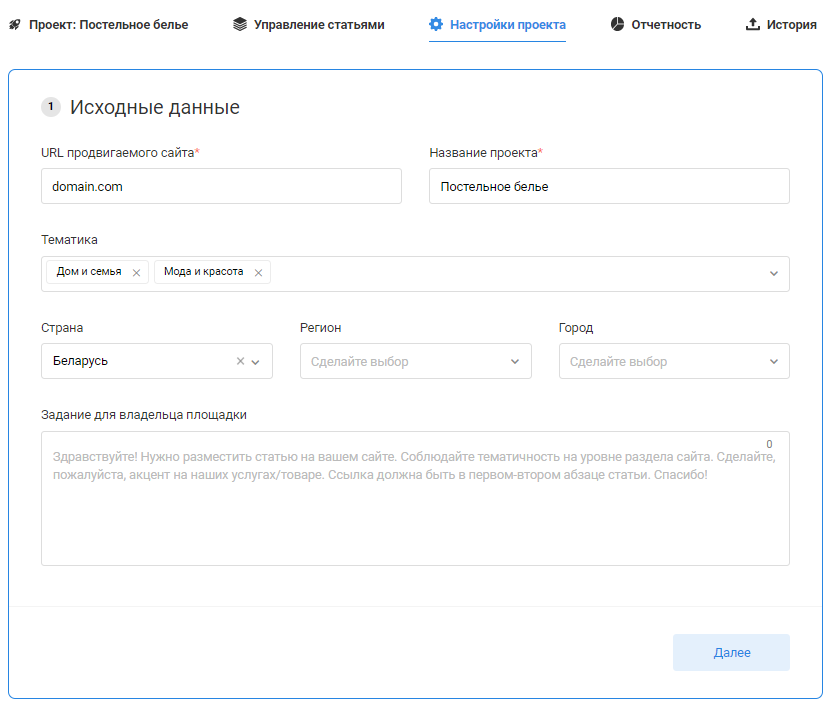Expand the Тематика dropdown list

pos(773,273)
